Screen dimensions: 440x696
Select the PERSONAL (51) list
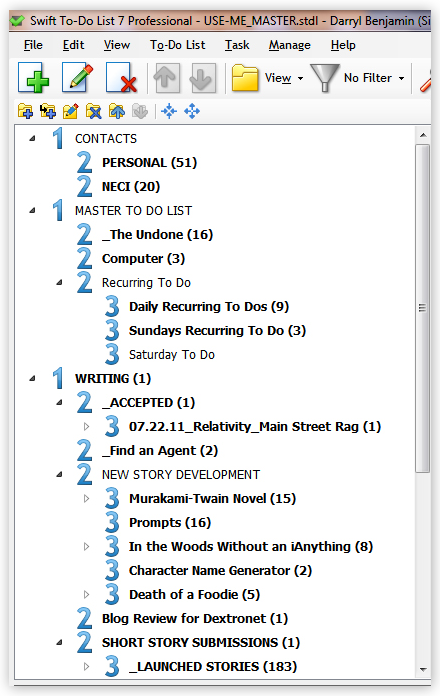pyautogui.click(x=149, y=162)
